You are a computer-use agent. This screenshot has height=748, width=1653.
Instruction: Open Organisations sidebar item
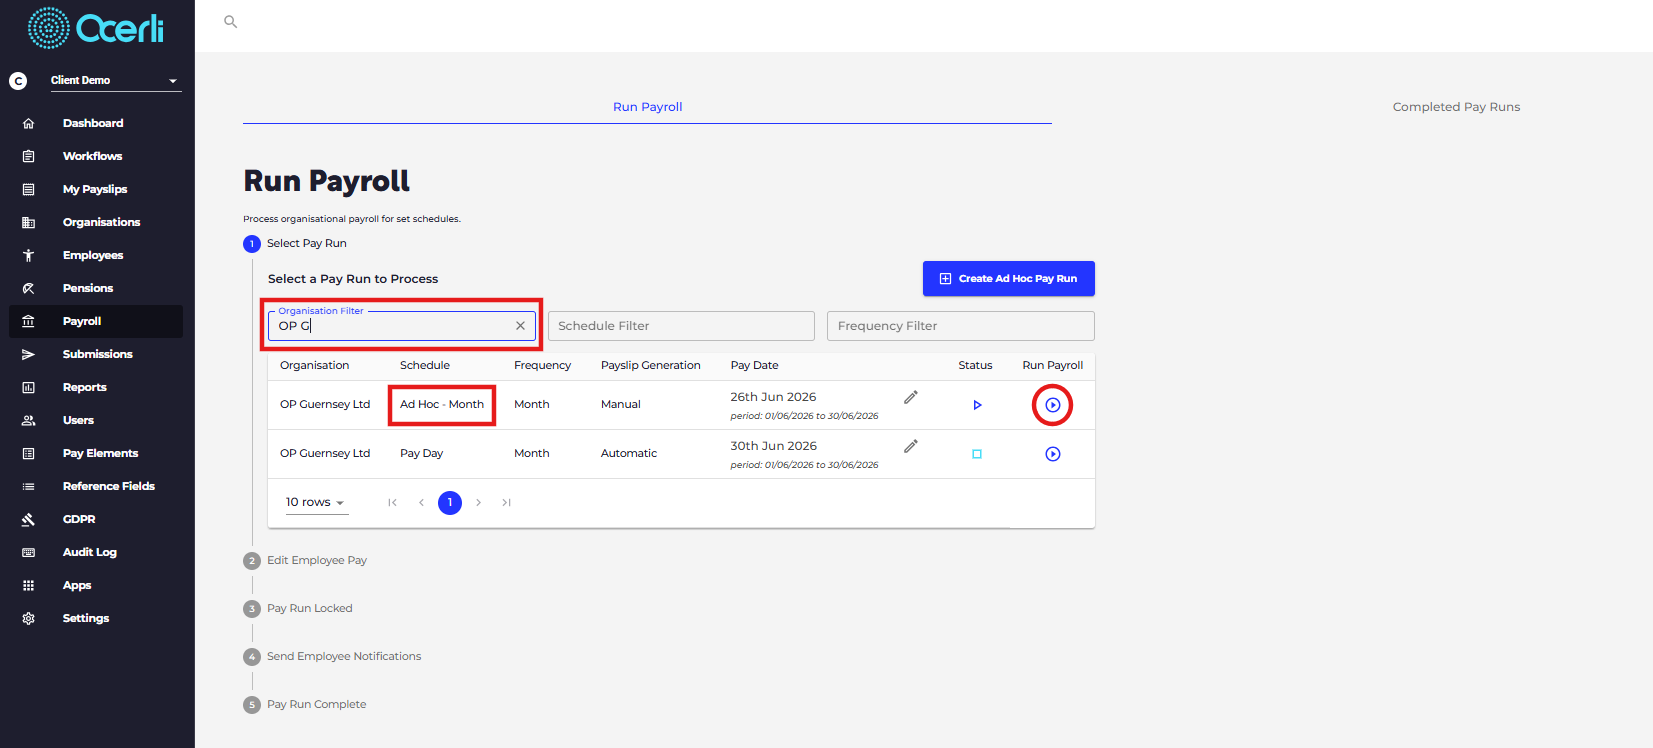click(101, 222)
